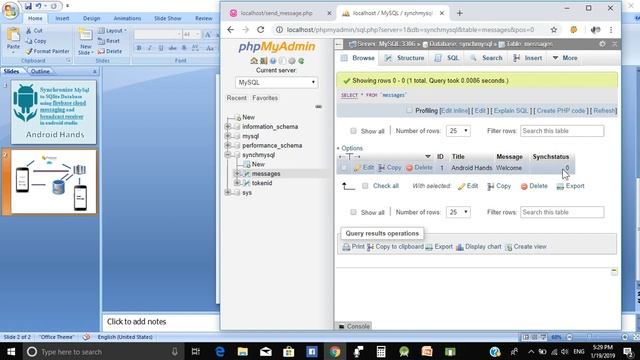Open the More tab dropdown

[565, 58]
